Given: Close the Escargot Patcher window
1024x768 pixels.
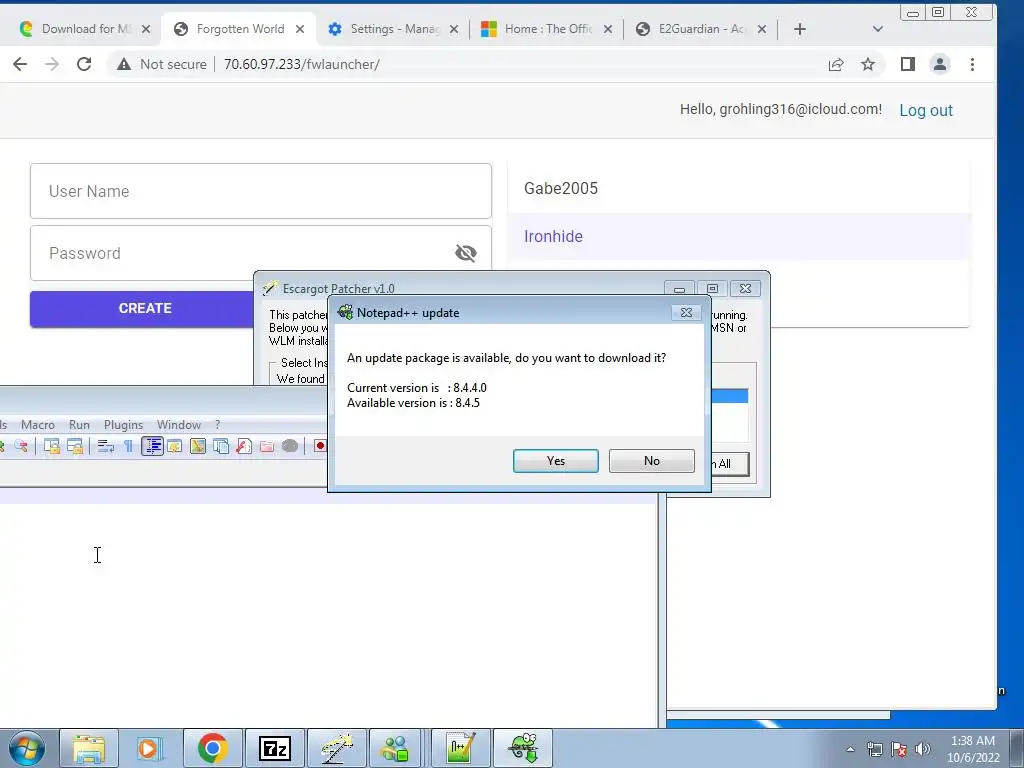Looking at the screenshot, I should (745, 289).
